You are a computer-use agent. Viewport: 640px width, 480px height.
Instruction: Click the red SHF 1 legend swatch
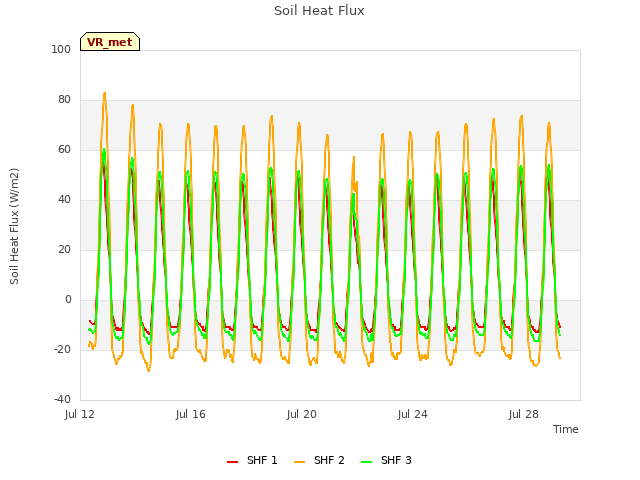(232, 462)
